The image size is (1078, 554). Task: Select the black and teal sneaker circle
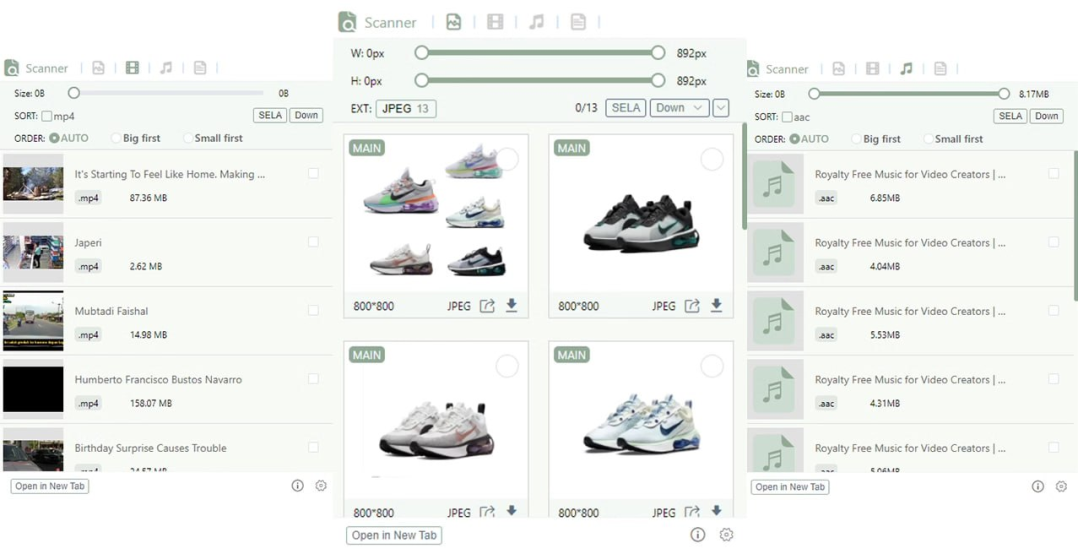(712, 159)
